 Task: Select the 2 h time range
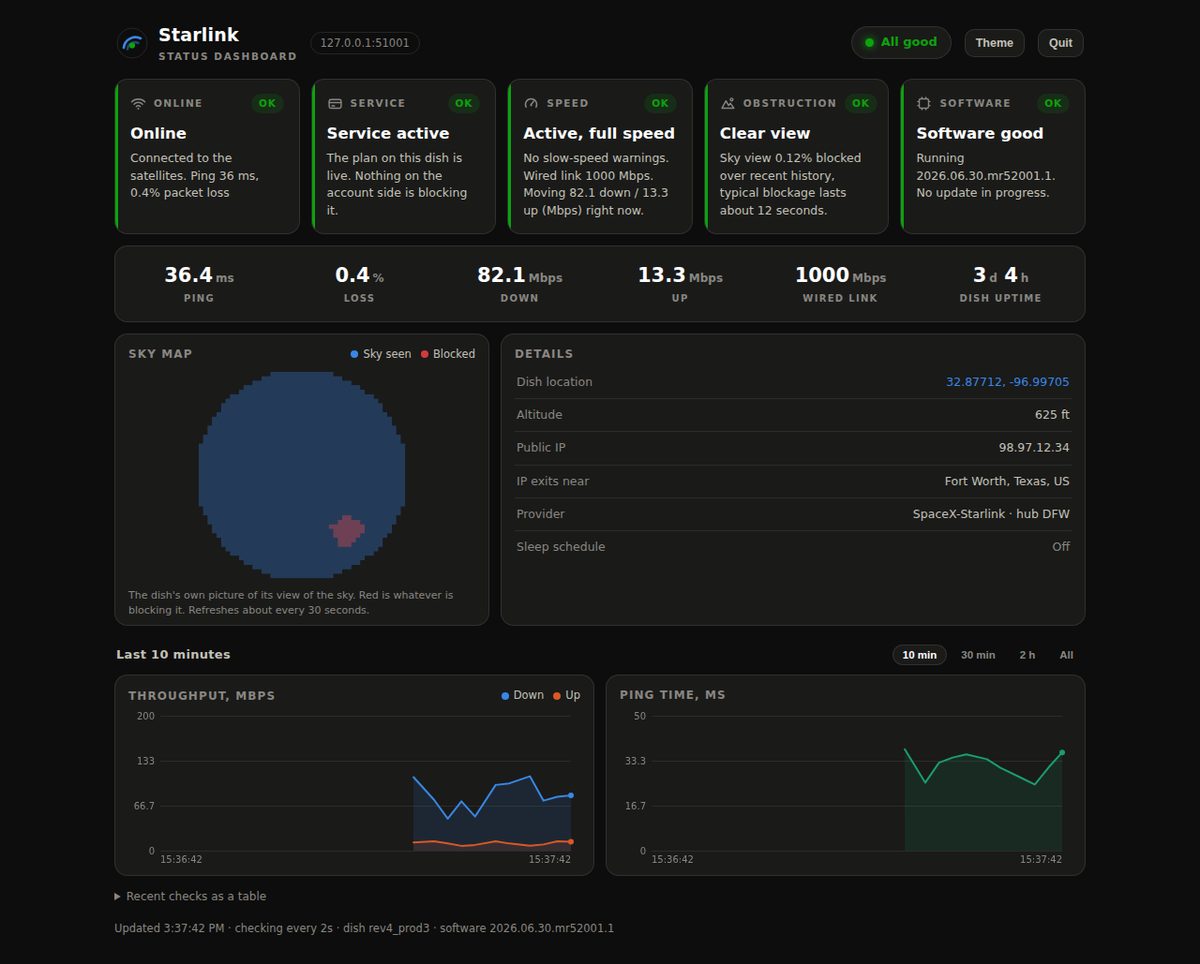point(1027,655)
